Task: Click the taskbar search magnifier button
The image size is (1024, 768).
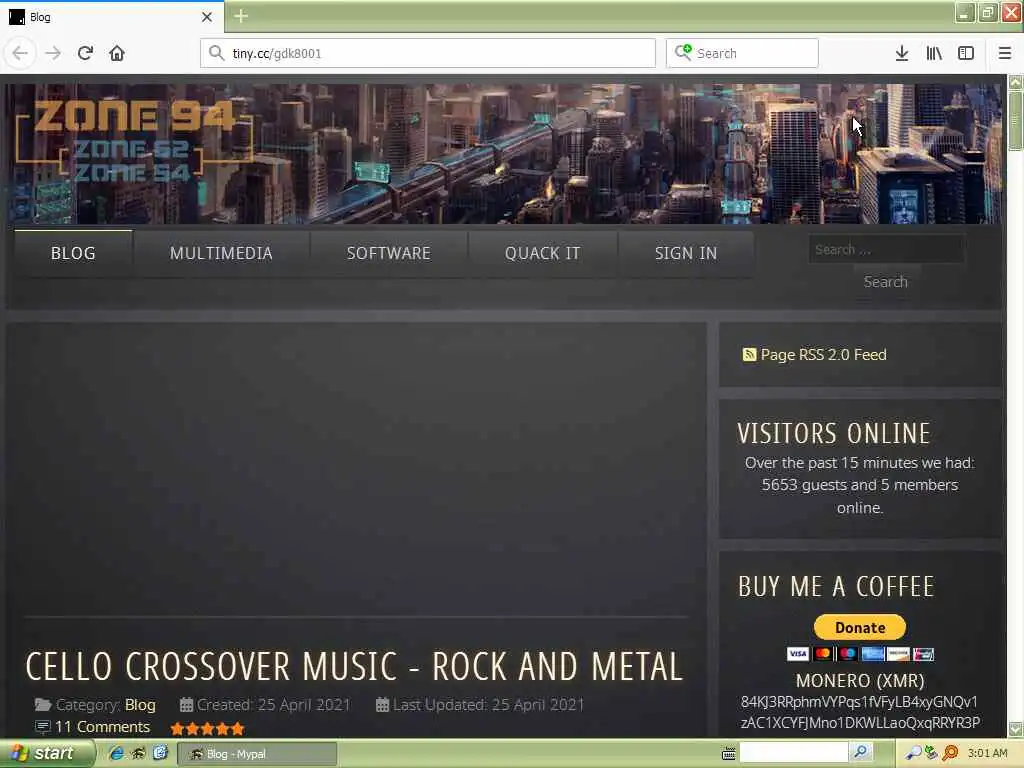Action: [x=861, y=752]
